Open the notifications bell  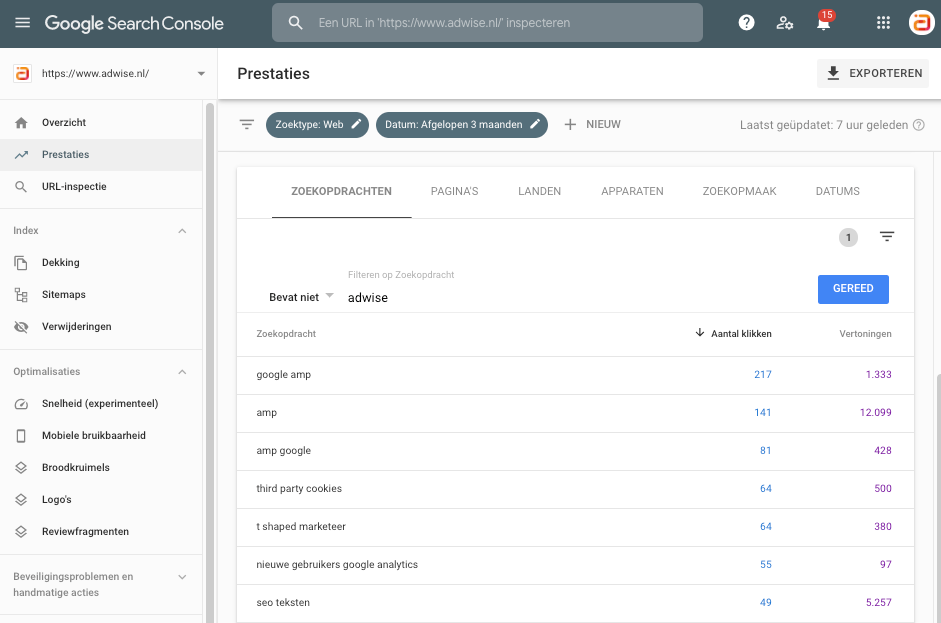click(824, 24)
